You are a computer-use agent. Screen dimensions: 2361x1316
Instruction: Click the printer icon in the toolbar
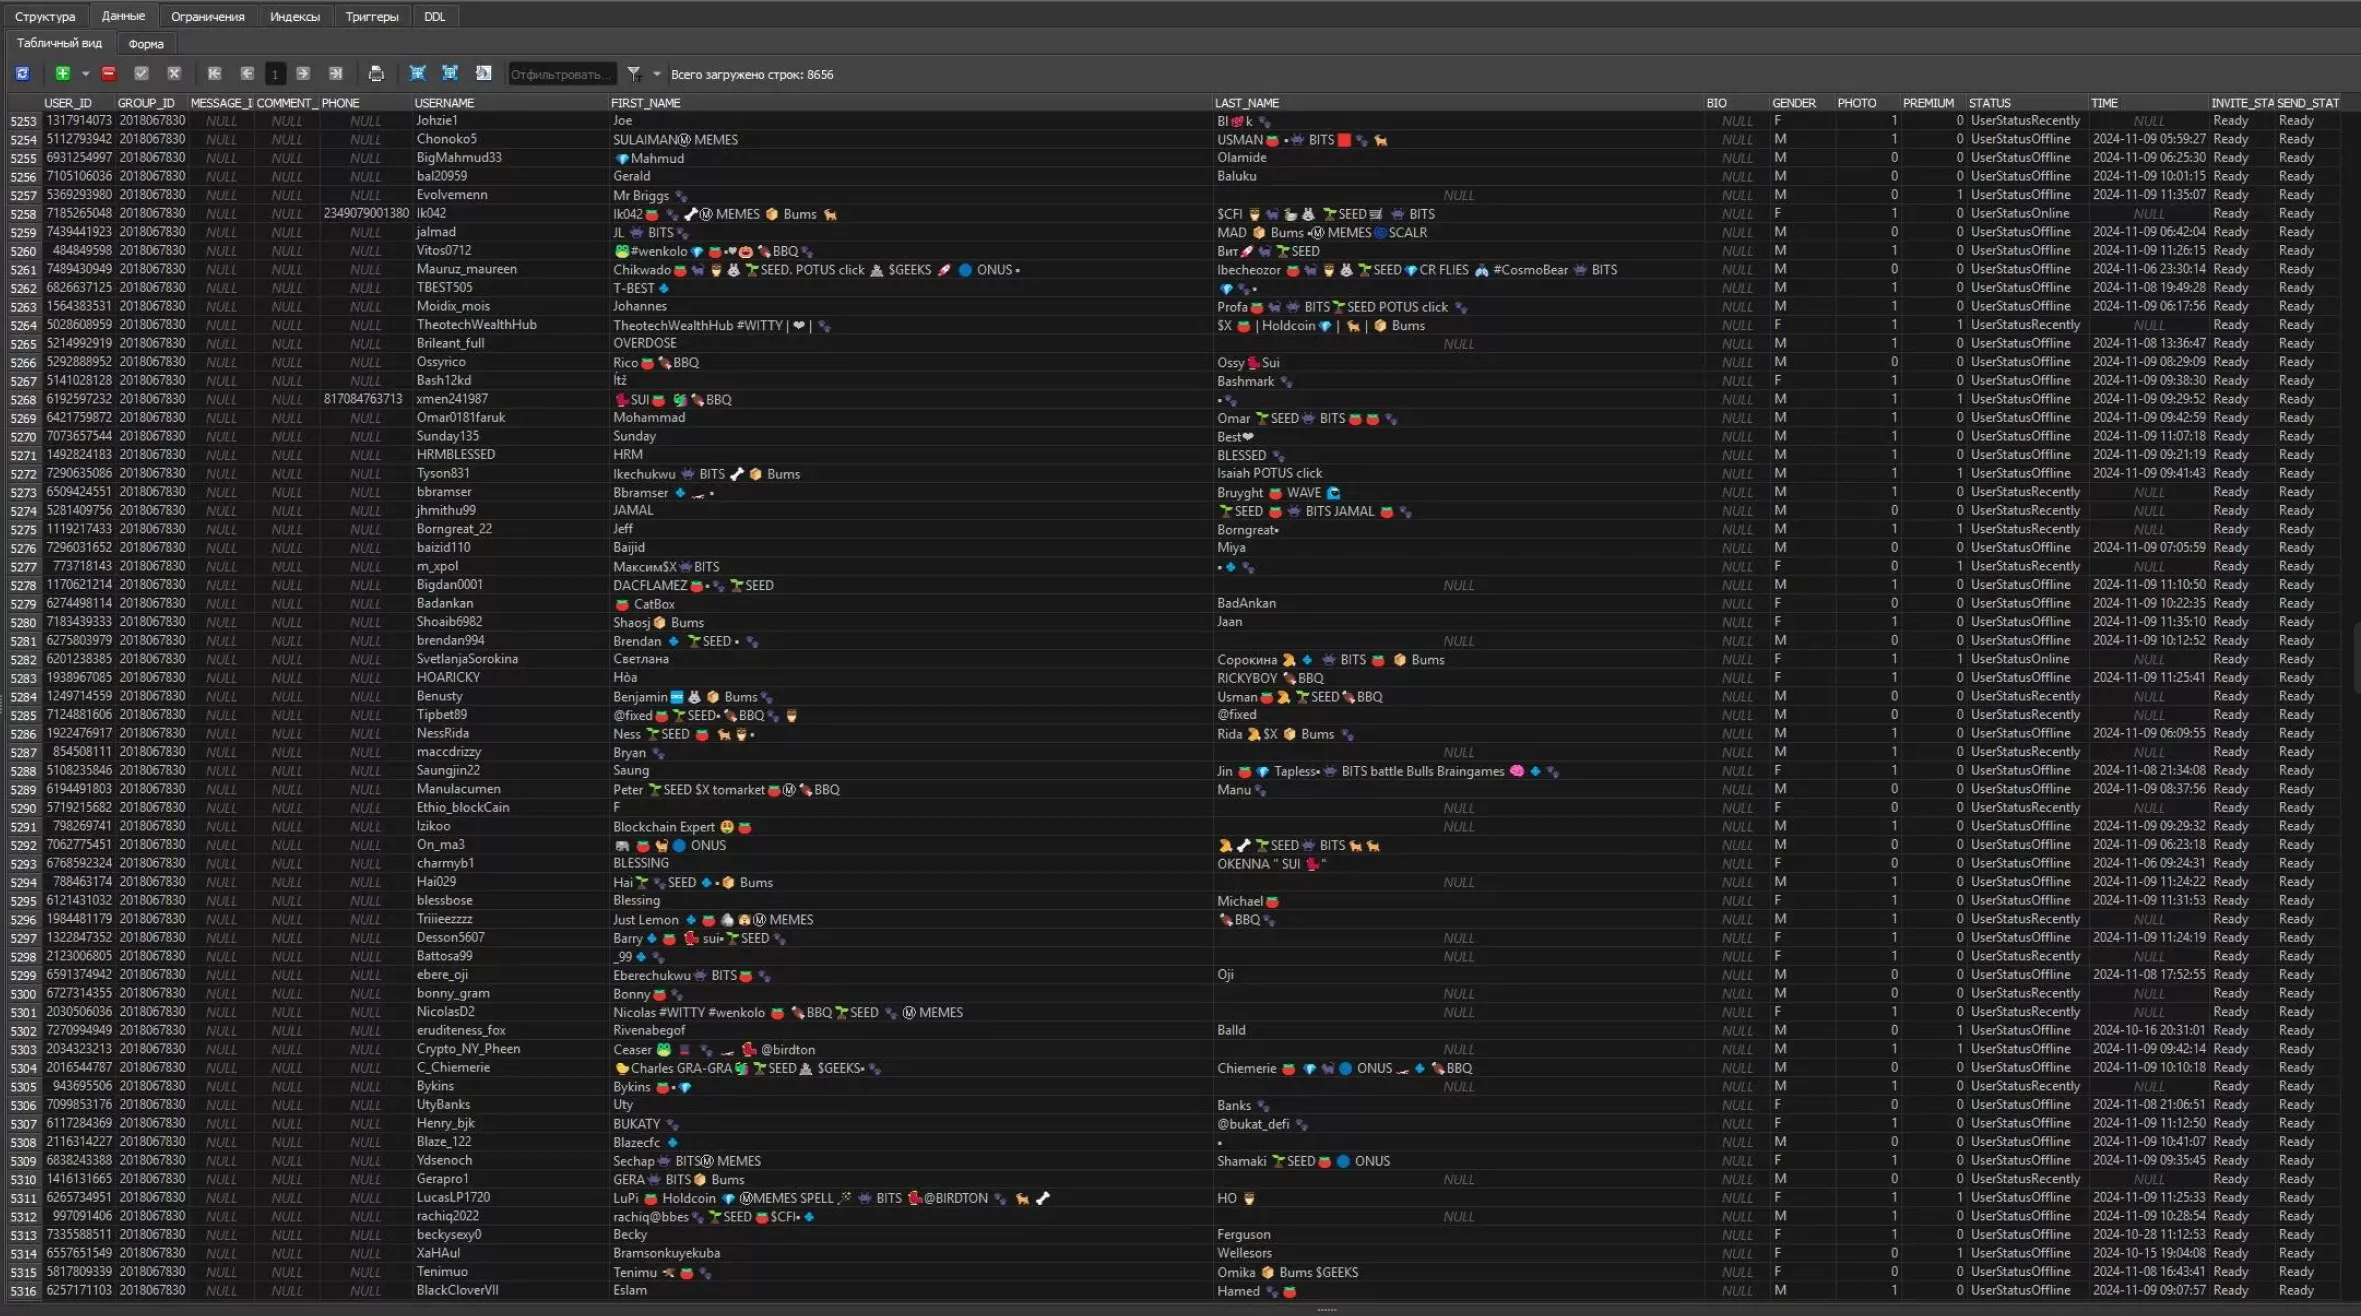tap(376, 73)
